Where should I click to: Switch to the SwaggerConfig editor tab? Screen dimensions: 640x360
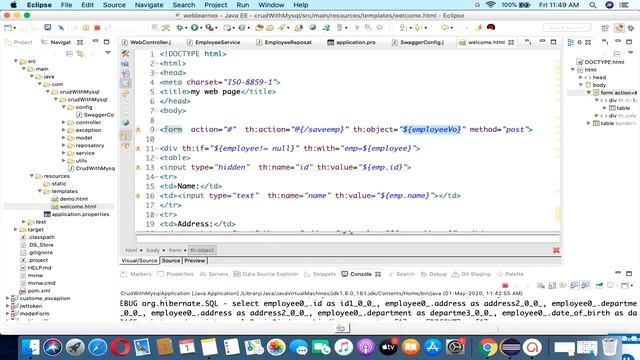click(x=418, y=42)
